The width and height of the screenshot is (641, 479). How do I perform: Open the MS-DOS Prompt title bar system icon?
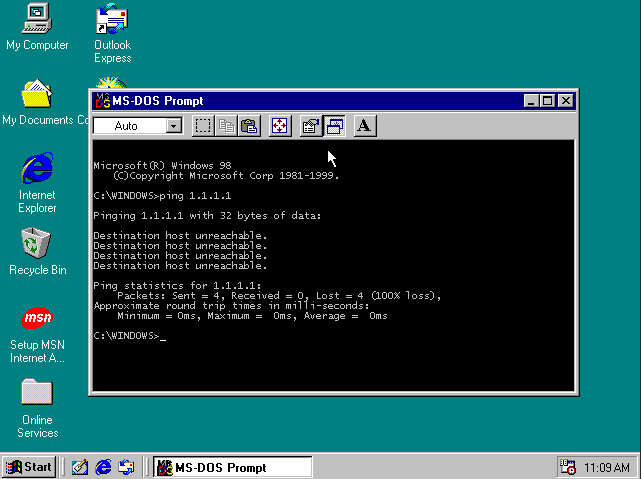coord(99,101)
